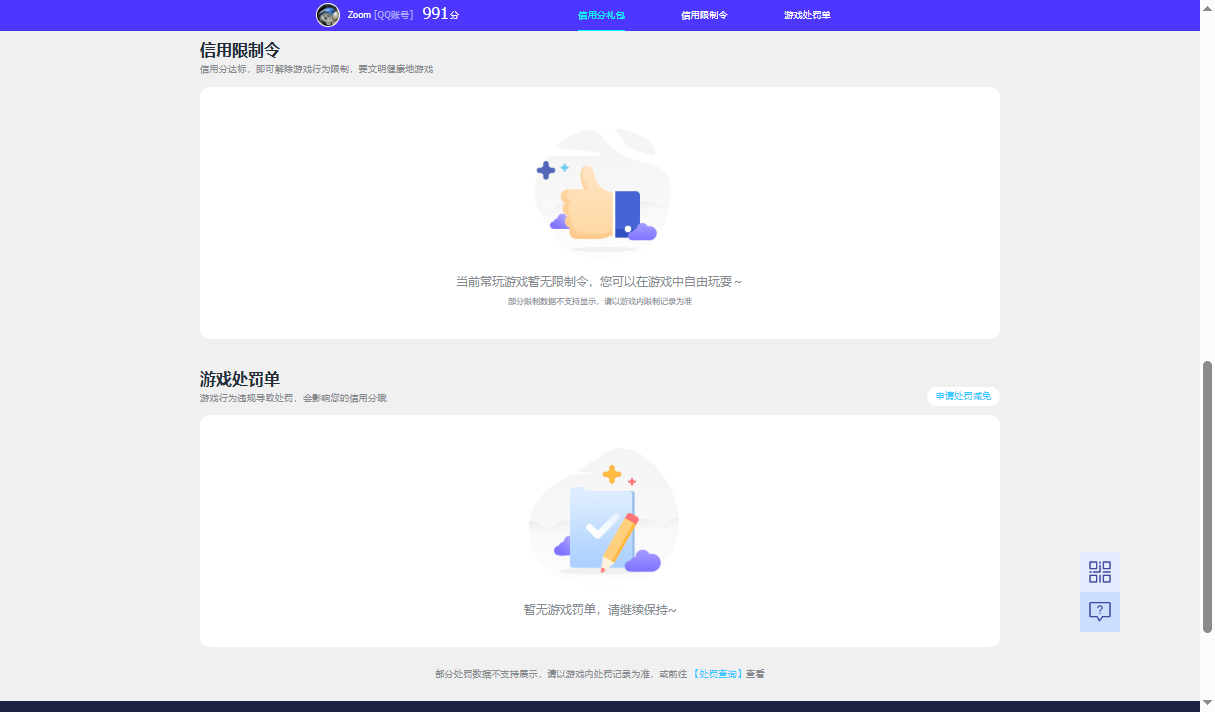Screen dimensions: 1215x712
Task: Switch to the 信用限制令 tab
Action: [x=704, y=16]
